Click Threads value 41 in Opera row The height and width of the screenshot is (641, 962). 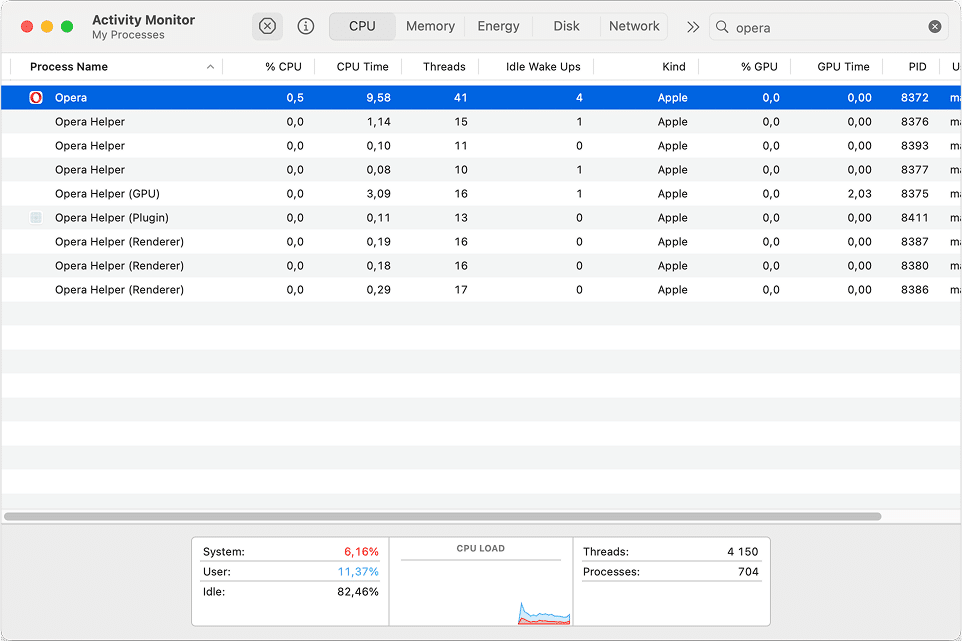pos(461,98)
